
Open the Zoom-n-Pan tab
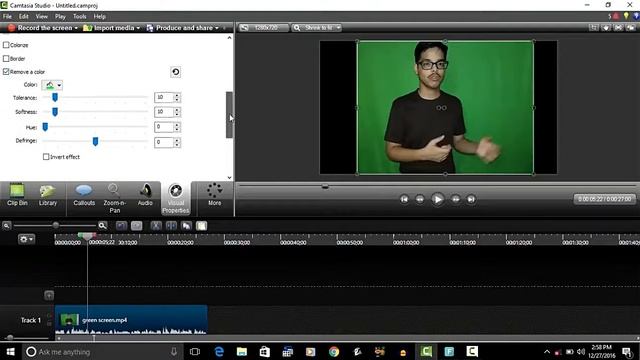pyautogui.click(x=115, y=198)
